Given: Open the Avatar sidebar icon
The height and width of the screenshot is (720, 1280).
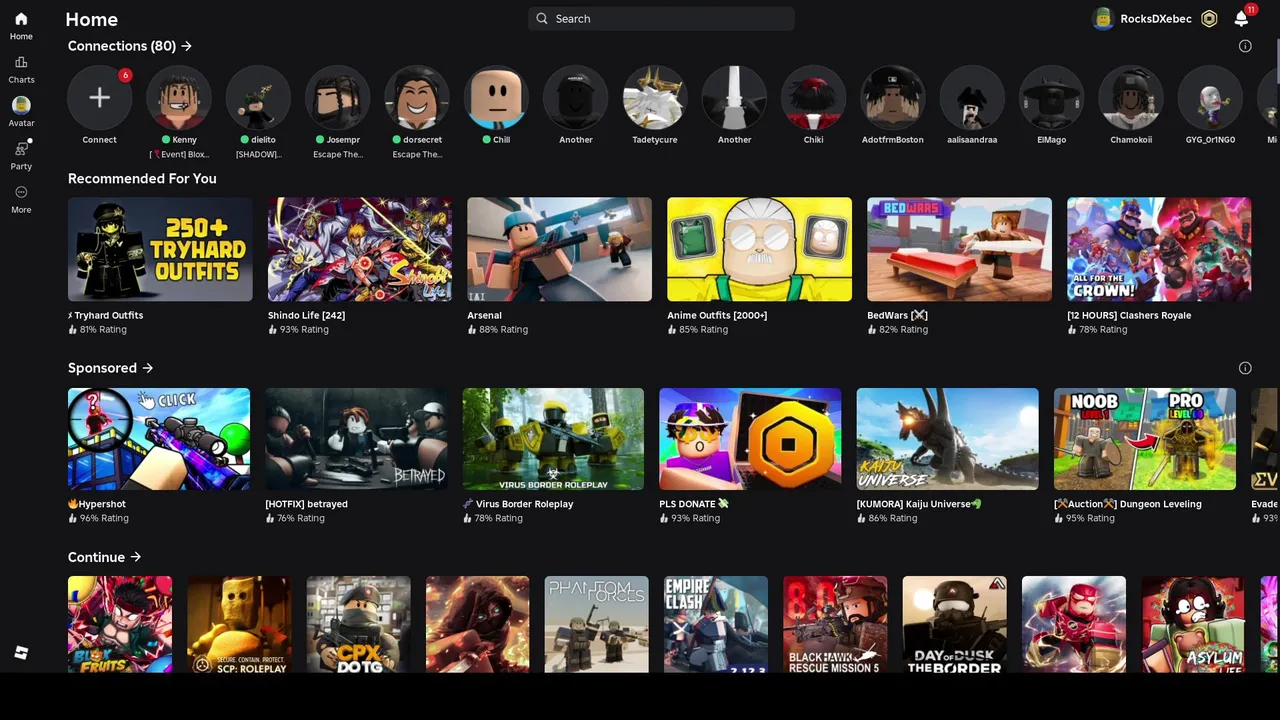Looking at the screenshot, I should (21, 105).
